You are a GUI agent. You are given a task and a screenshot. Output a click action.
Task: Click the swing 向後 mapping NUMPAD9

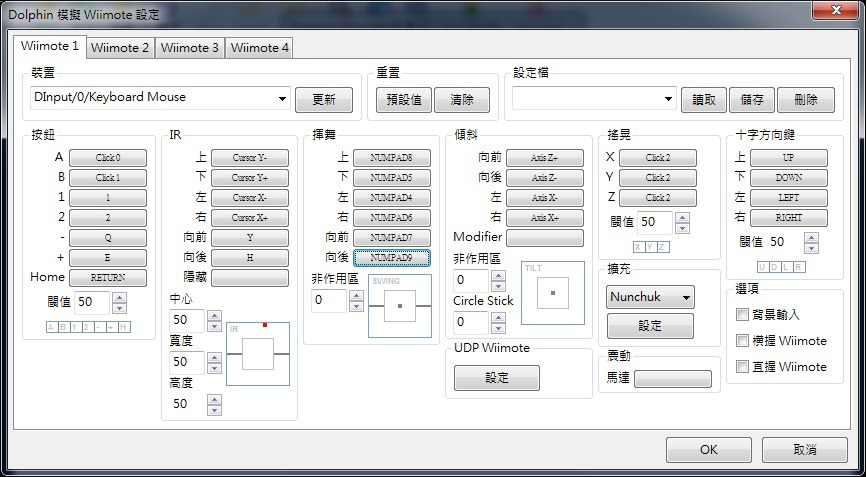click(391, 258)
